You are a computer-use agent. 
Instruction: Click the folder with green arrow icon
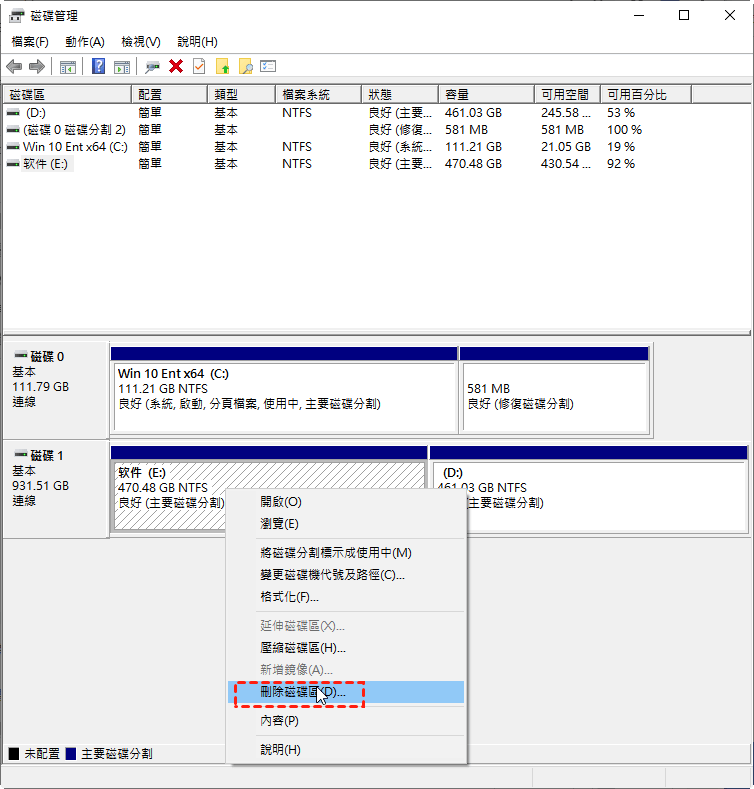(222, 66)
